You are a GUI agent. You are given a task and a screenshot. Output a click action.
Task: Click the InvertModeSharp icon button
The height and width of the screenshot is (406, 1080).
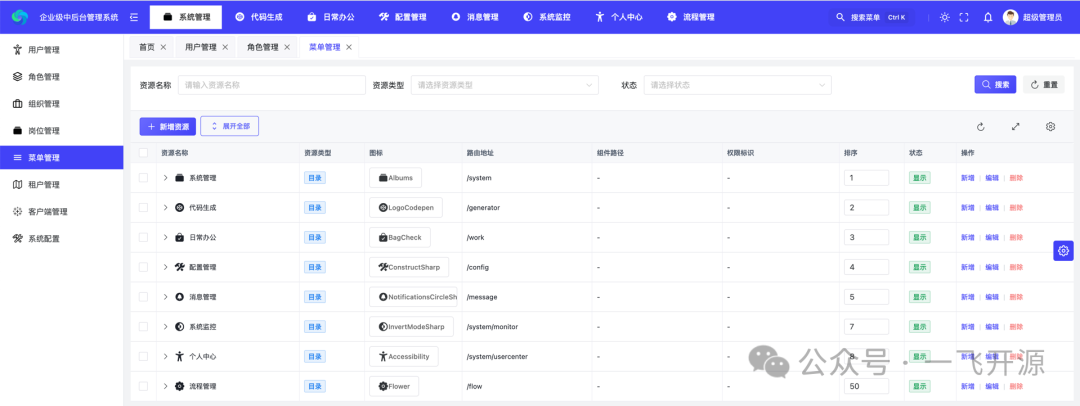pyautogui.click(x=412, y=327)
